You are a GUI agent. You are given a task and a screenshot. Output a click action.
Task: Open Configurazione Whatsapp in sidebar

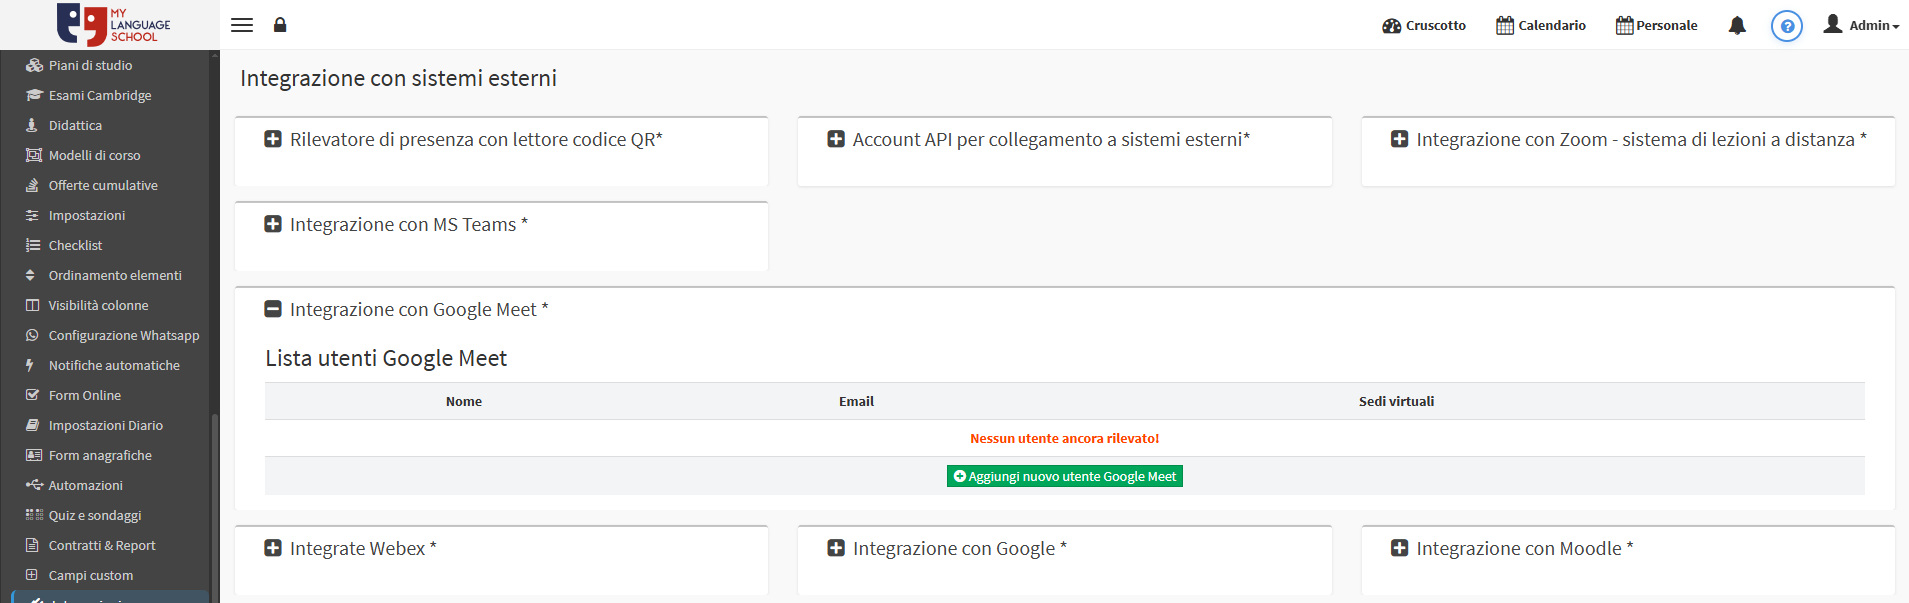[123, 335]
